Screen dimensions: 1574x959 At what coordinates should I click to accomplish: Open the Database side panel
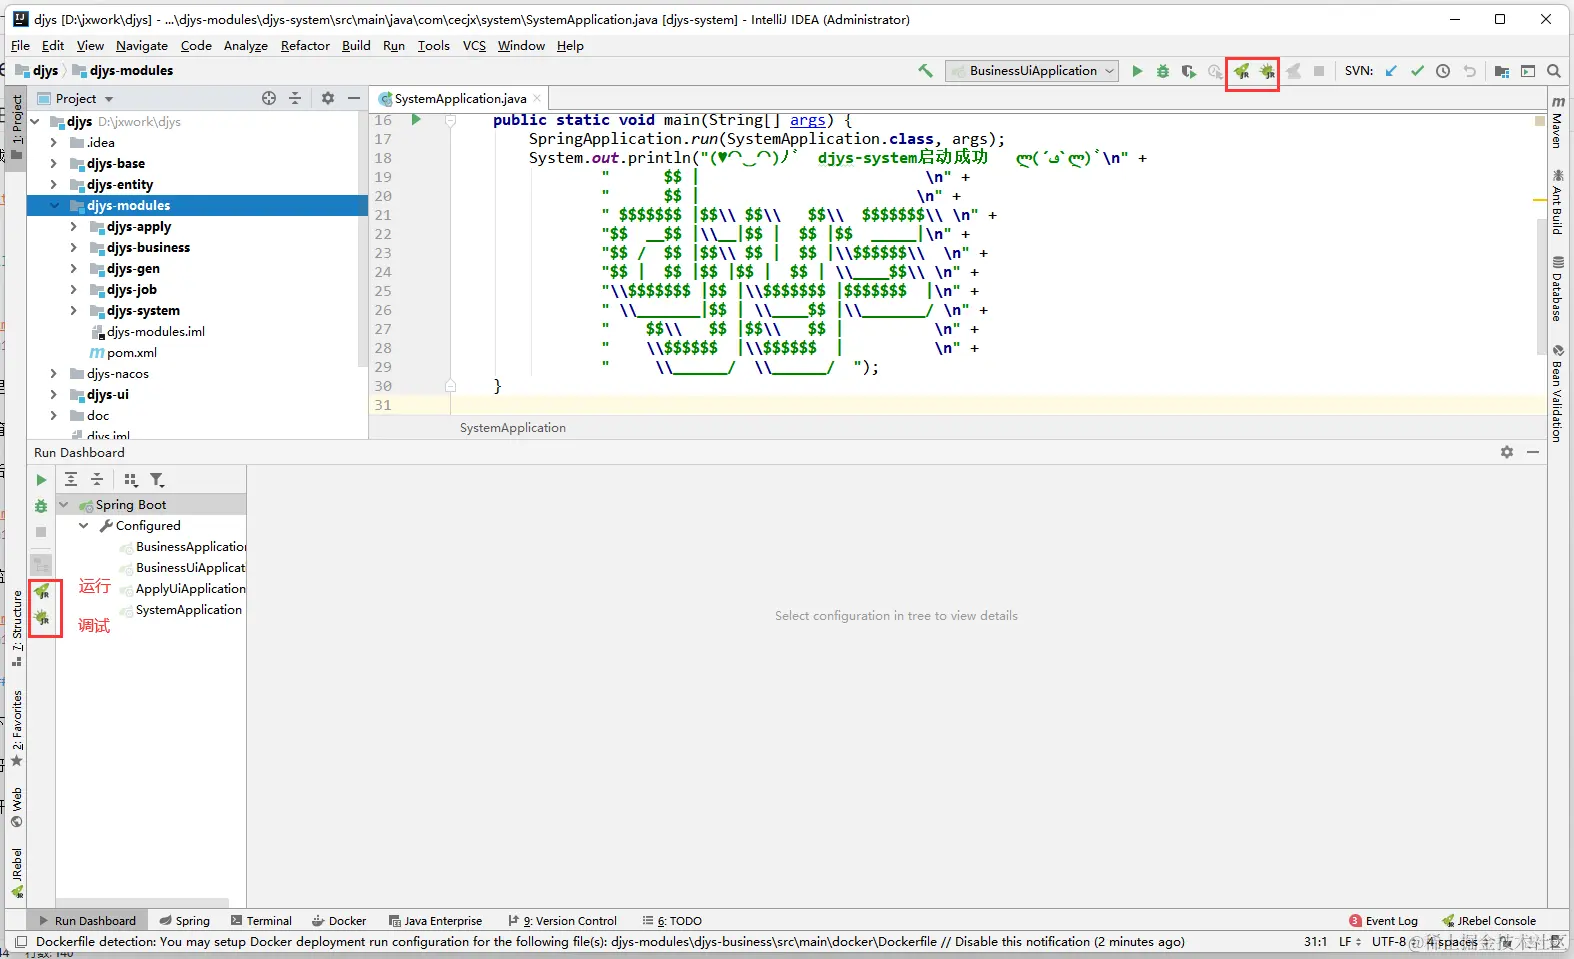(x=1558, y=289)
